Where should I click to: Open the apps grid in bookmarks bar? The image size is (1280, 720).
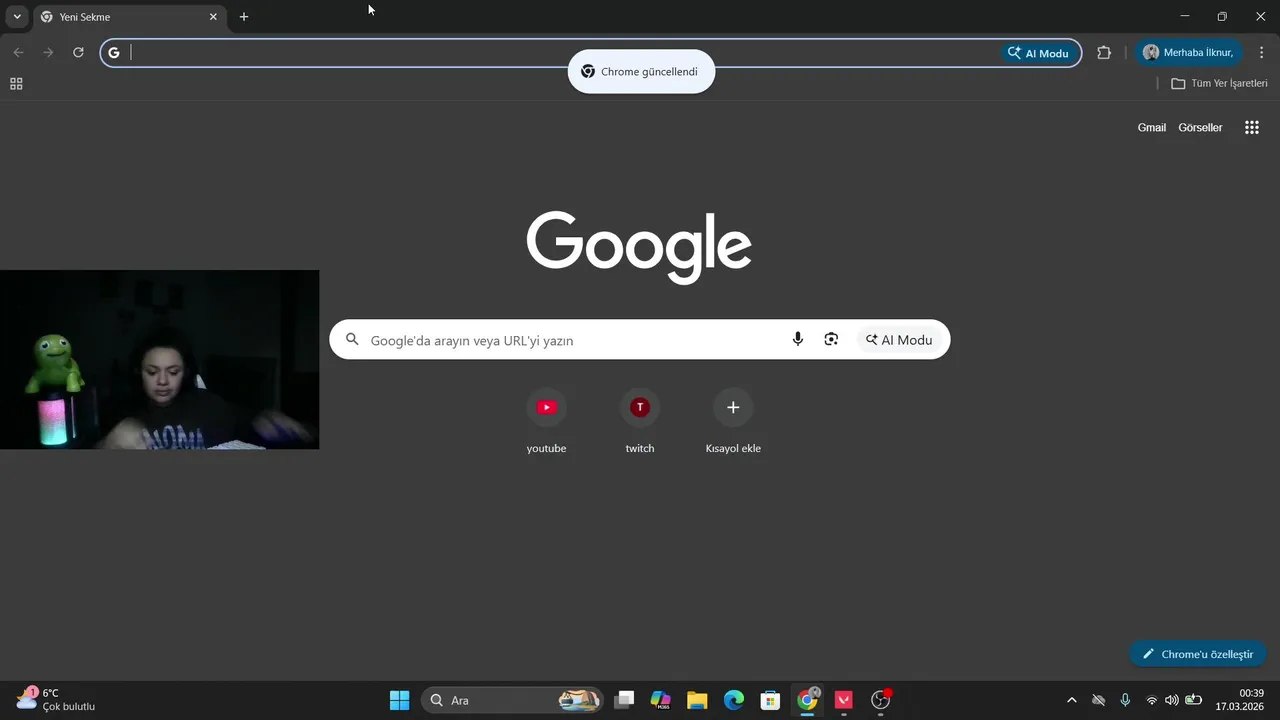(16, 84)
